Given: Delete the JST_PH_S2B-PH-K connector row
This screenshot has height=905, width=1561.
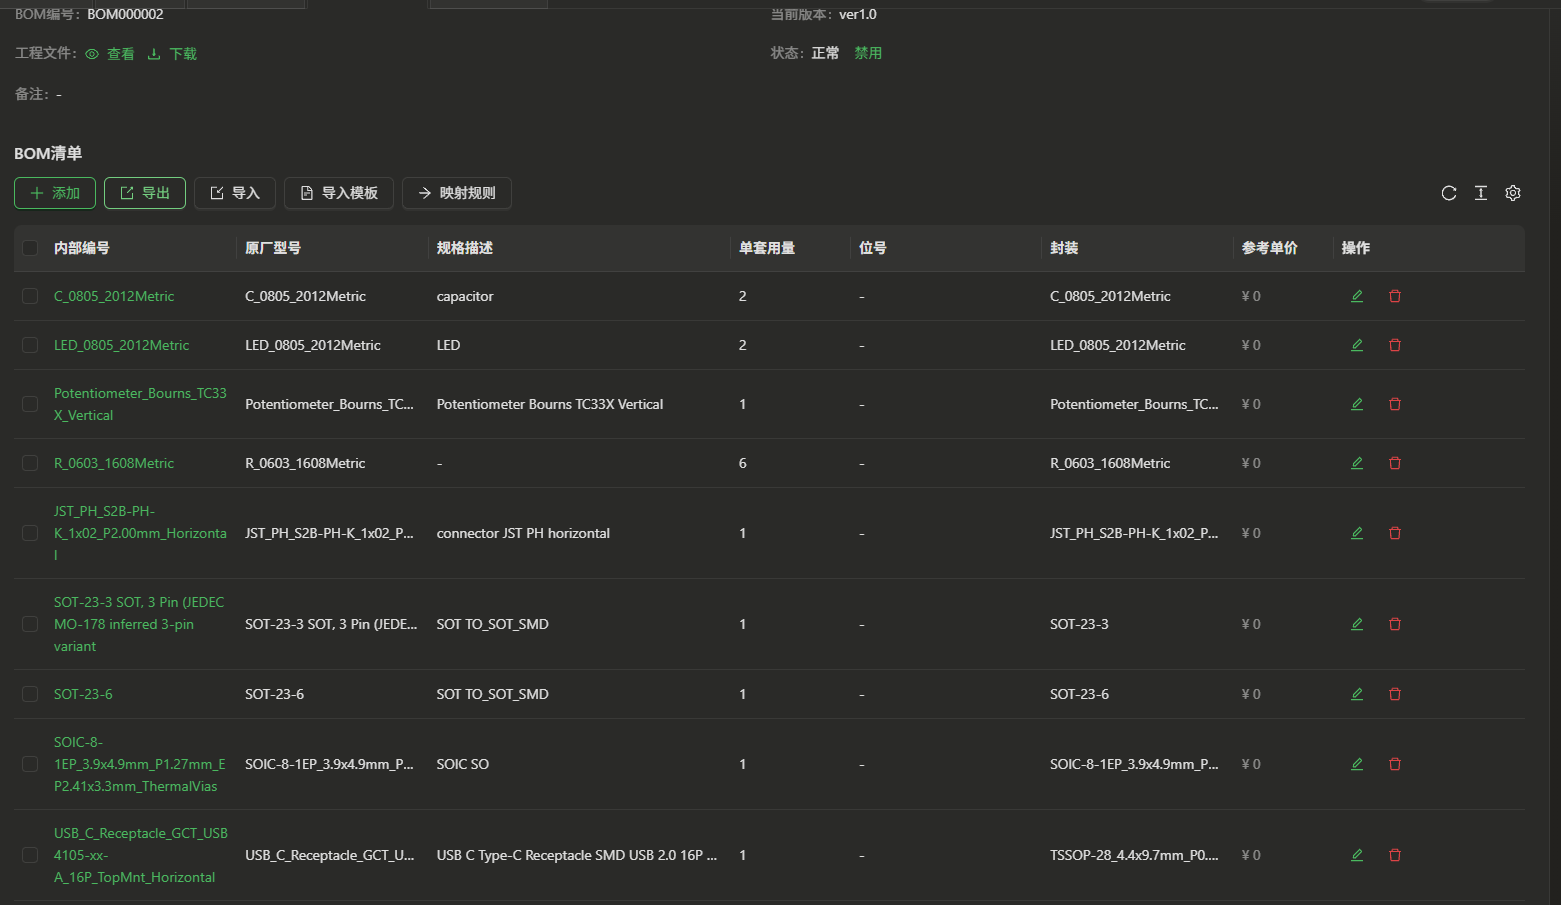Looking at the screenshot, I should tap(1394, 533).
